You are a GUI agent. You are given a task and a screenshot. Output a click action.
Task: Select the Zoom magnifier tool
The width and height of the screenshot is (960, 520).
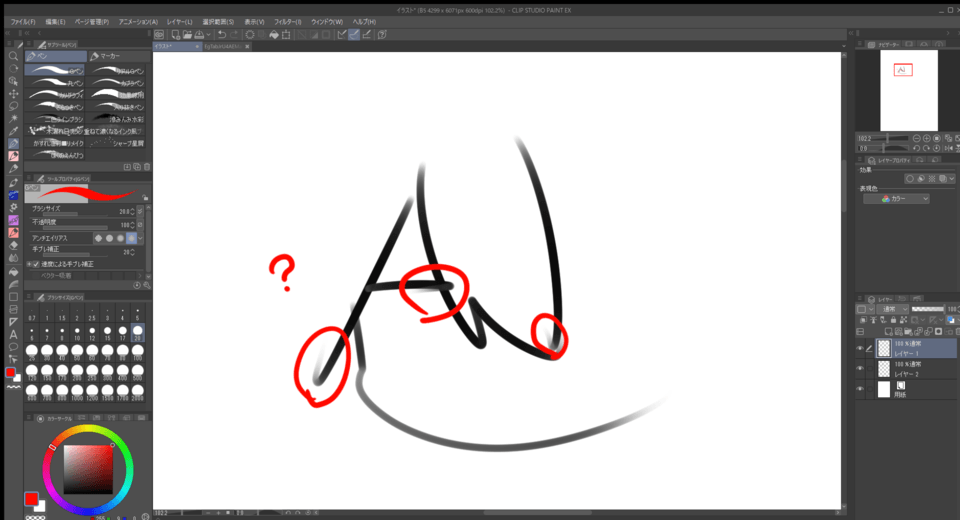click(13, 56)
